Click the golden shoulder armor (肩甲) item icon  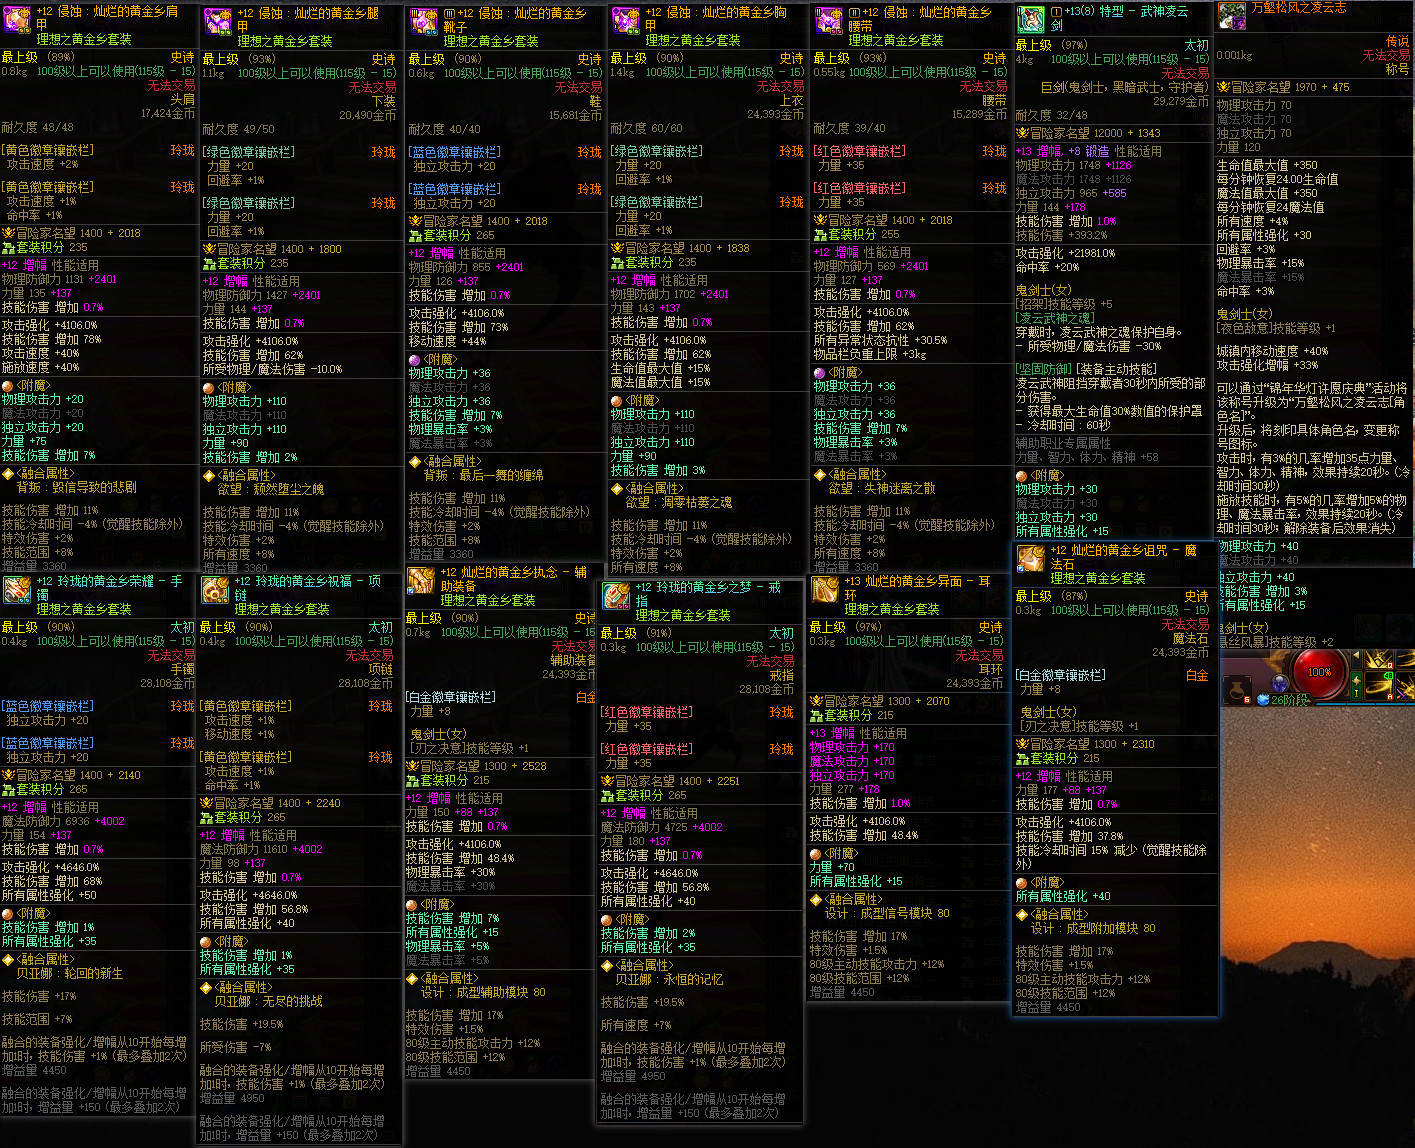[17, 22]
